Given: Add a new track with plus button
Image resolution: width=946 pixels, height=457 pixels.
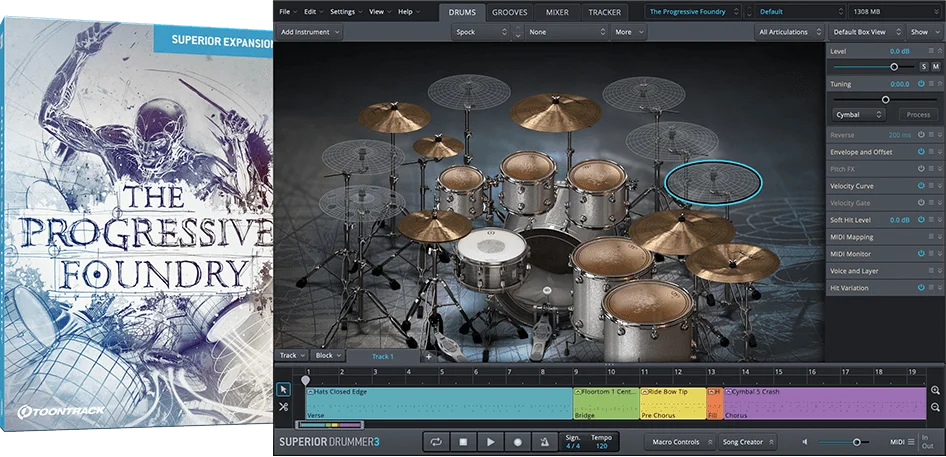Looking at the screenshot, I should coord(428,356).
